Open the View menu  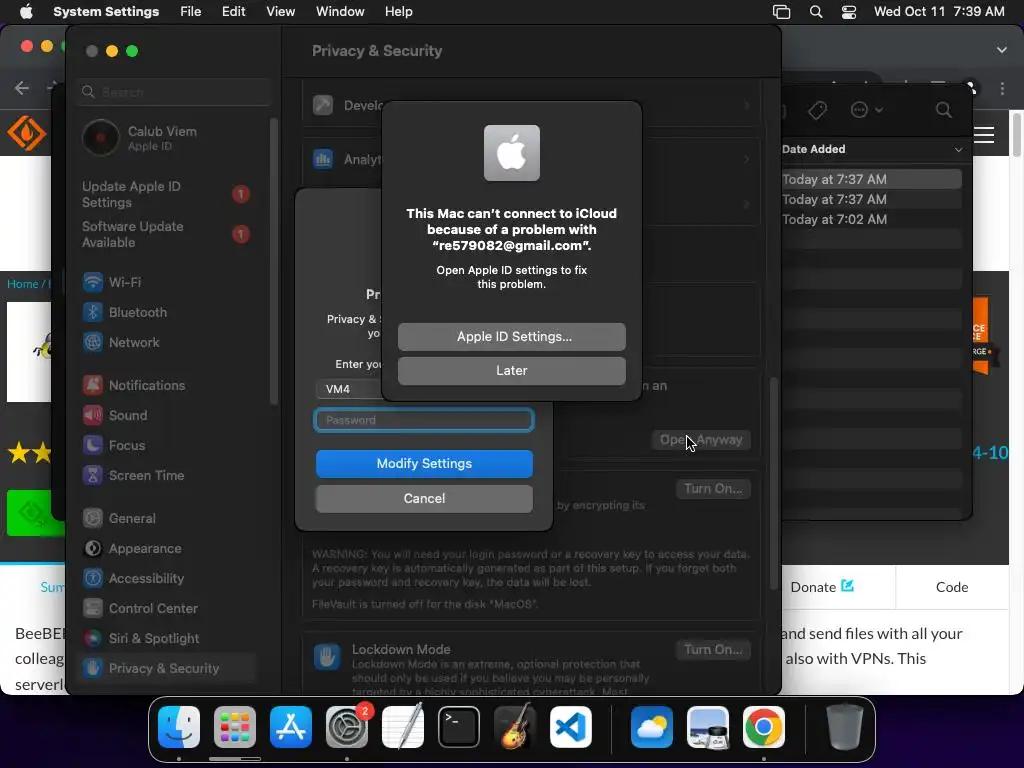pos(280,12)
